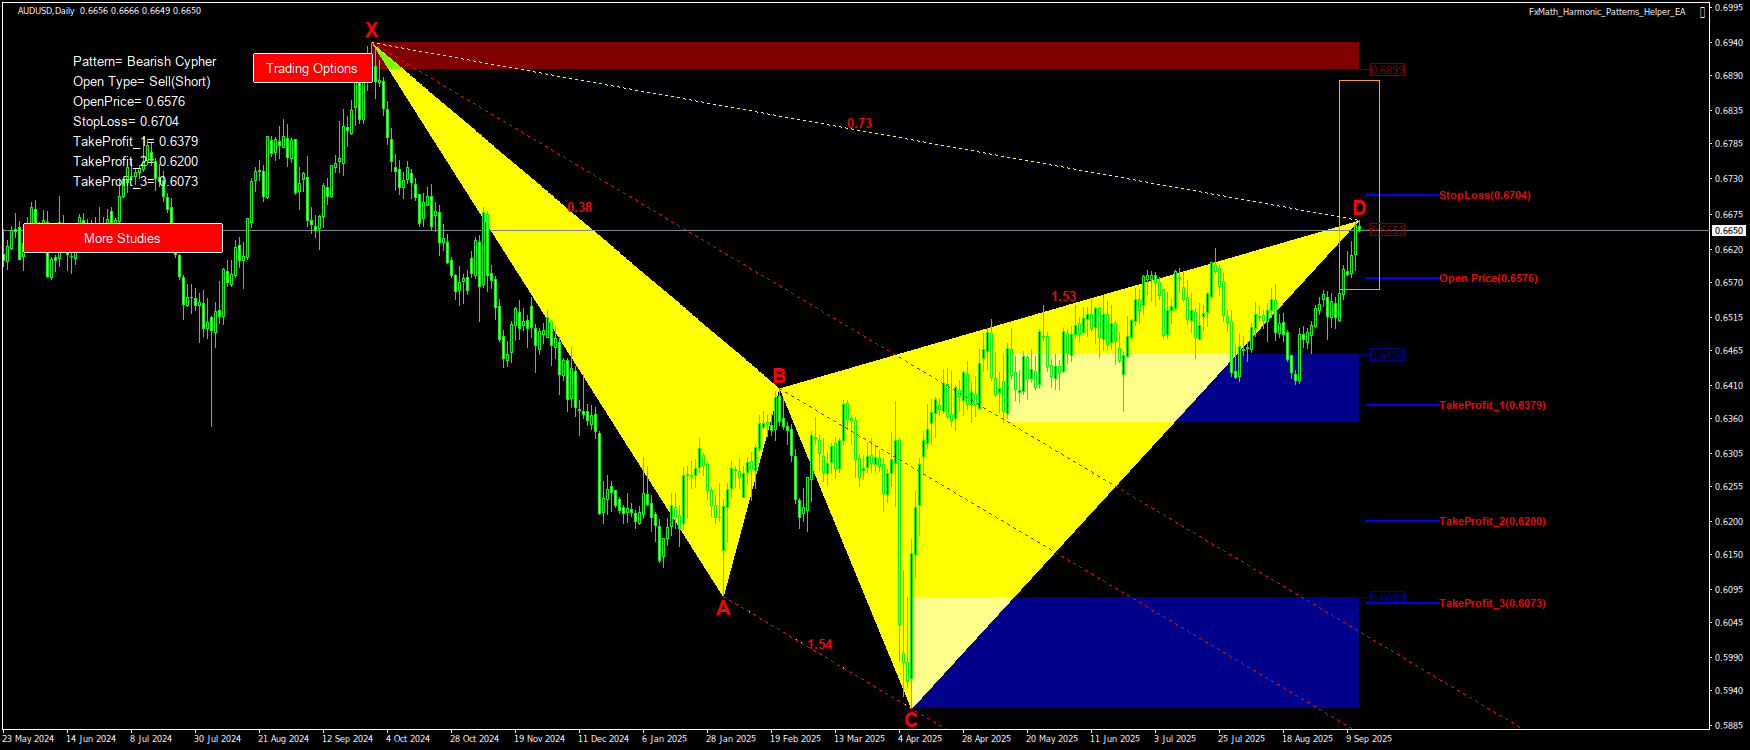The image size is (1750, 750).
Task: Click the Open Price(0.6576) level label
Action: [1488, 279]
